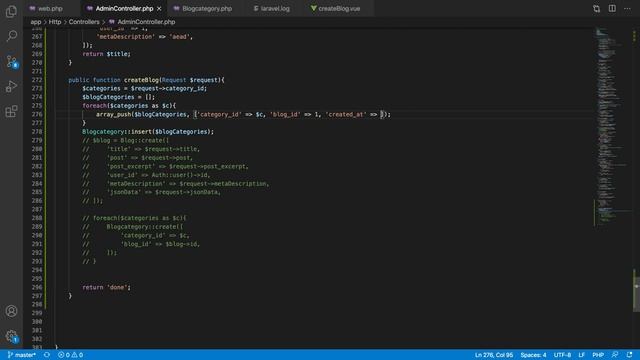Change the UTF-8 file encoding

click(562, 355)
